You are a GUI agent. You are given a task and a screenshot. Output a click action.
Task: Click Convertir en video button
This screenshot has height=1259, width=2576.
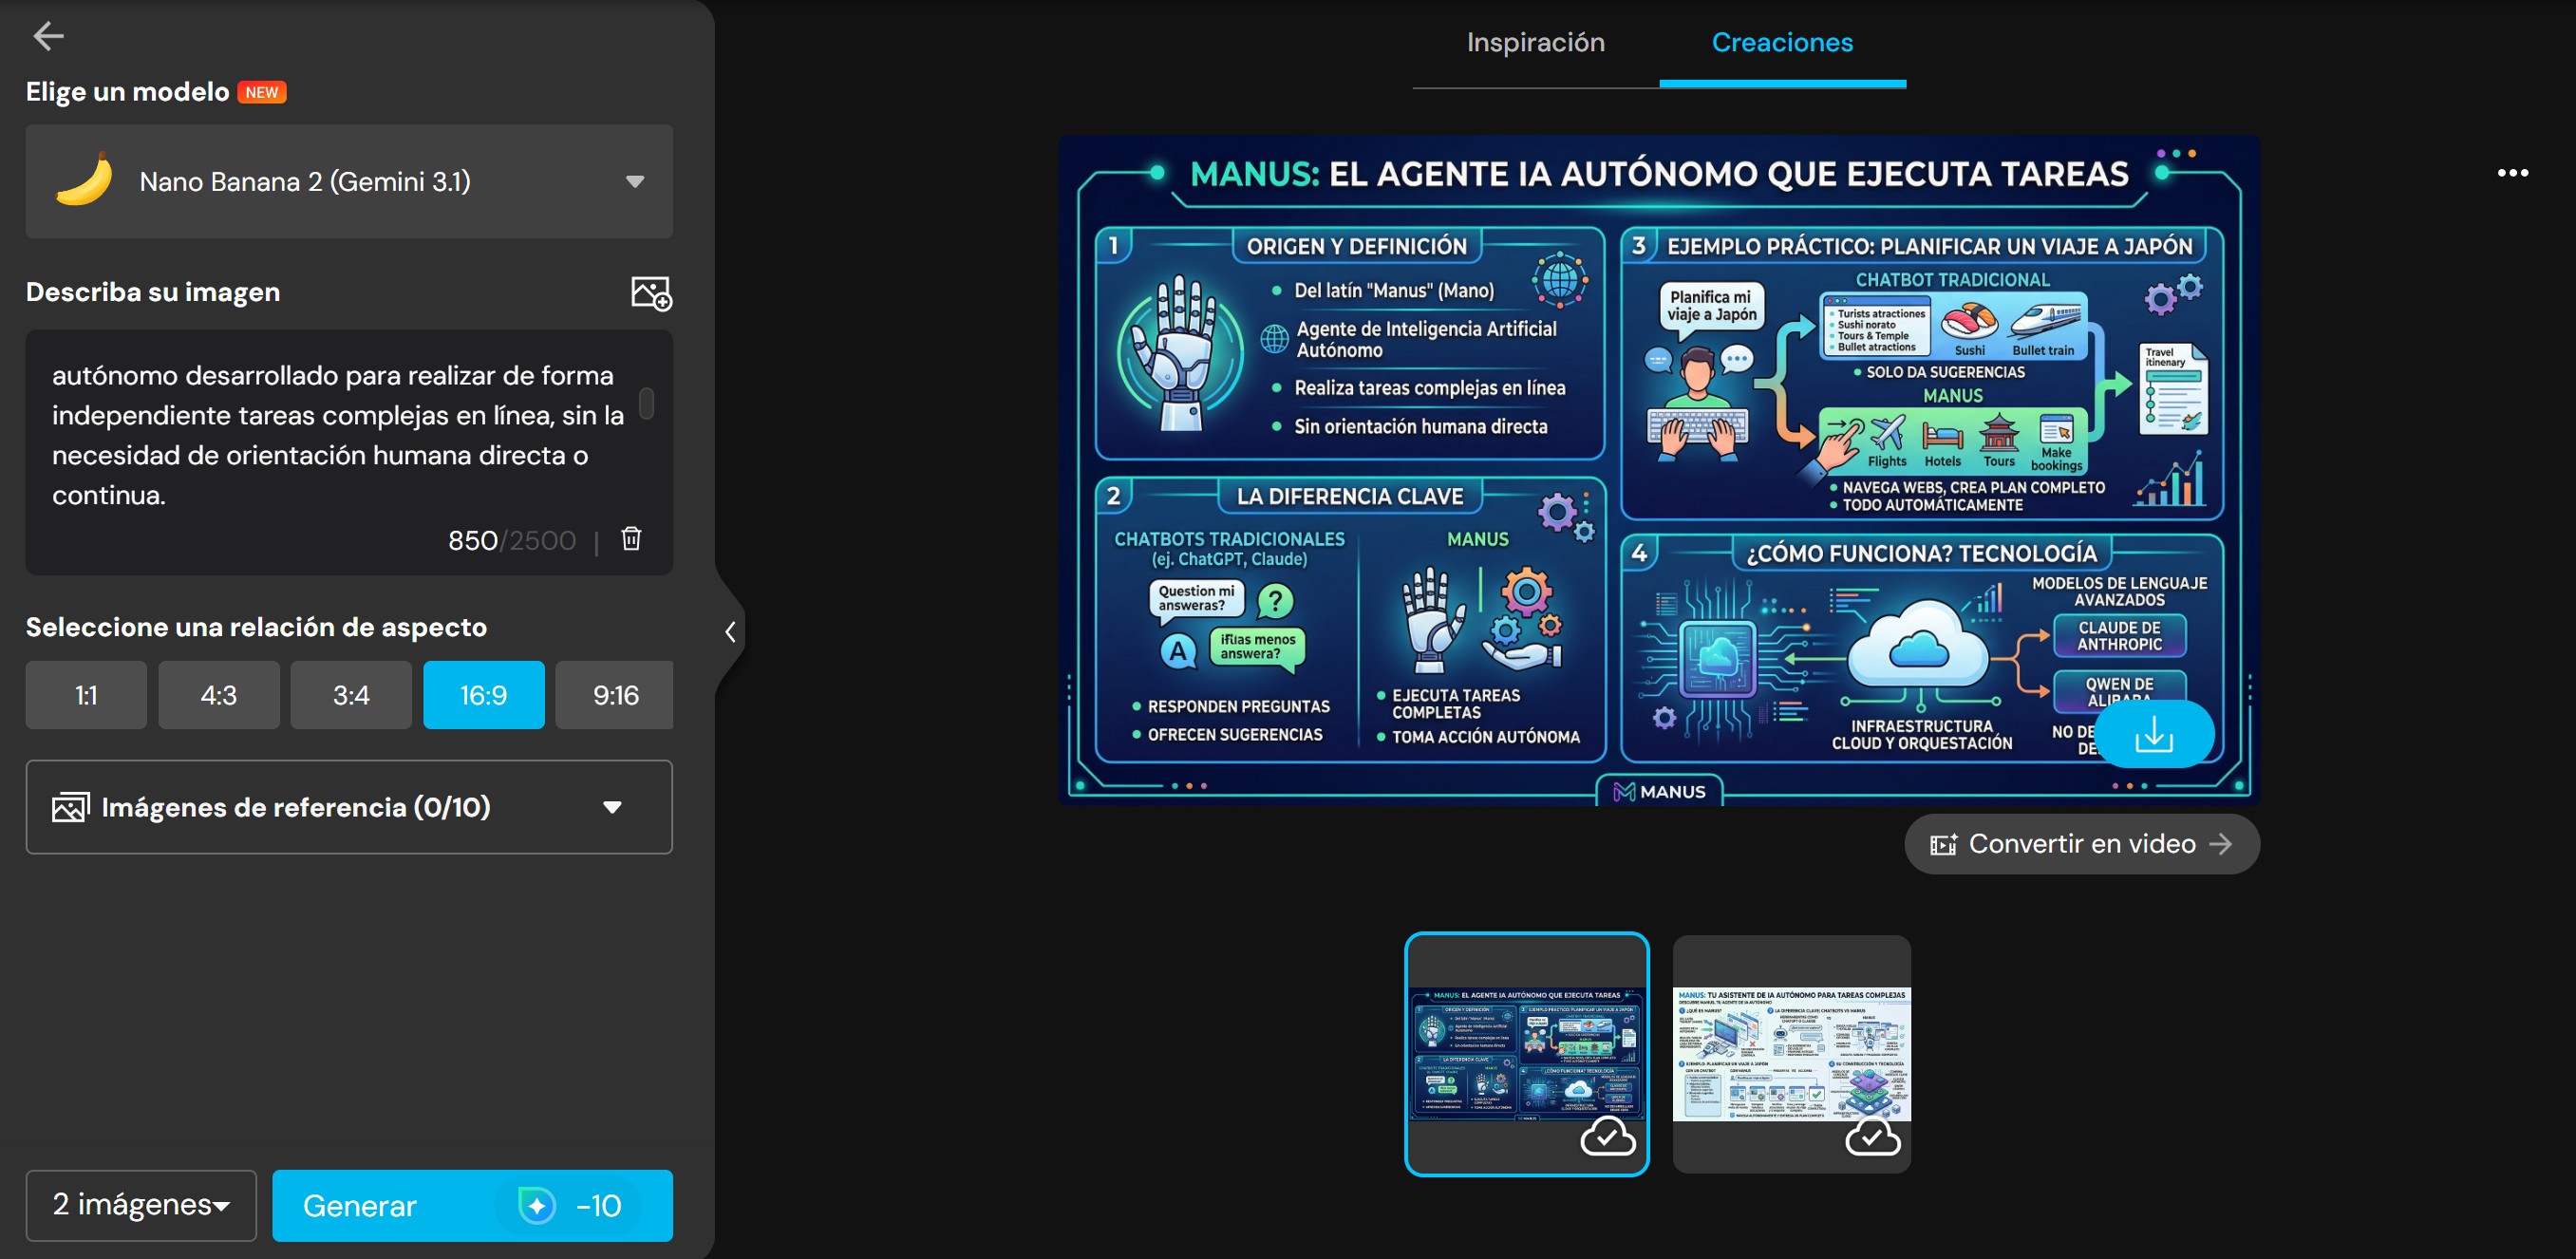tap(2081, 844)
